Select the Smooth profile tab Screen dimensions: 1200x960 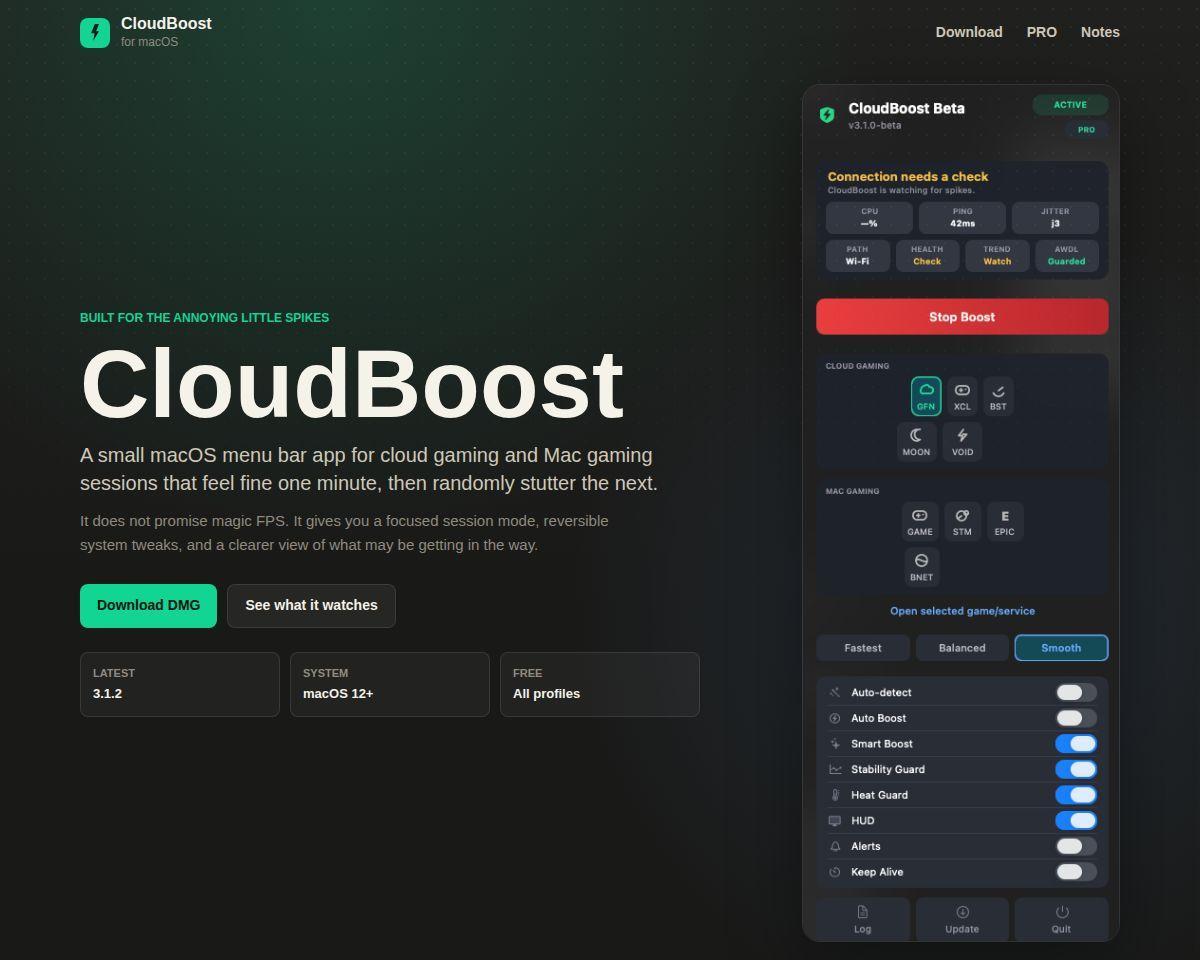(x=1061, y=648)
